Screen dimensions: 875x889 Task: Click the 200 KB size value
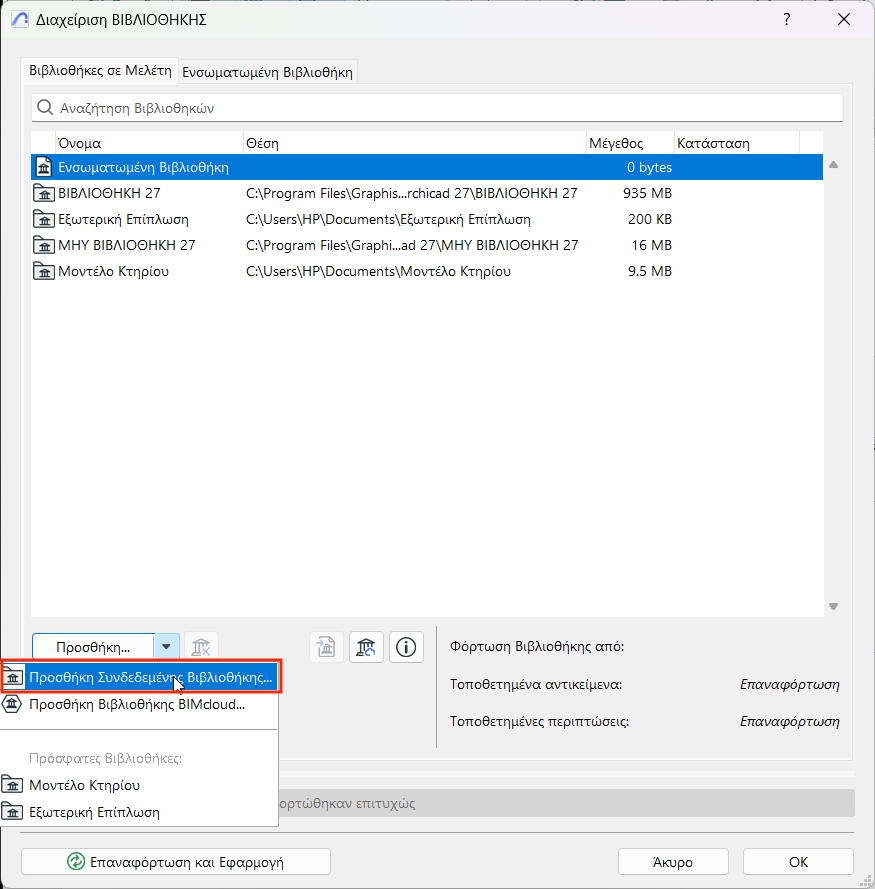649,219
